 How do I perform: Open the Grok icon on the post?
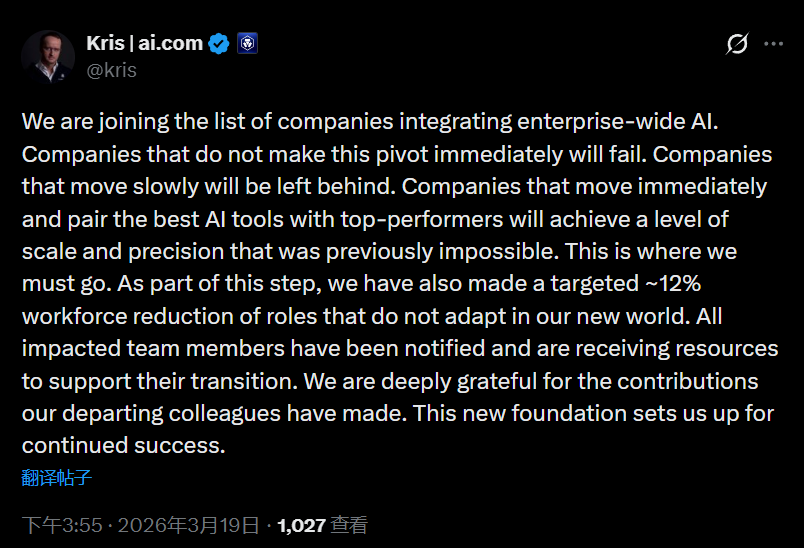(737, 44)
